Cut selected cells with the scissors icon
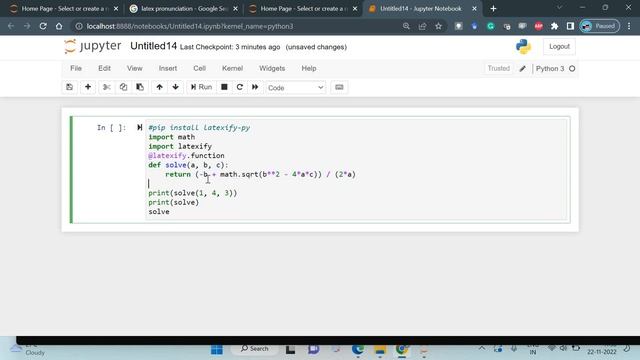 107,87
